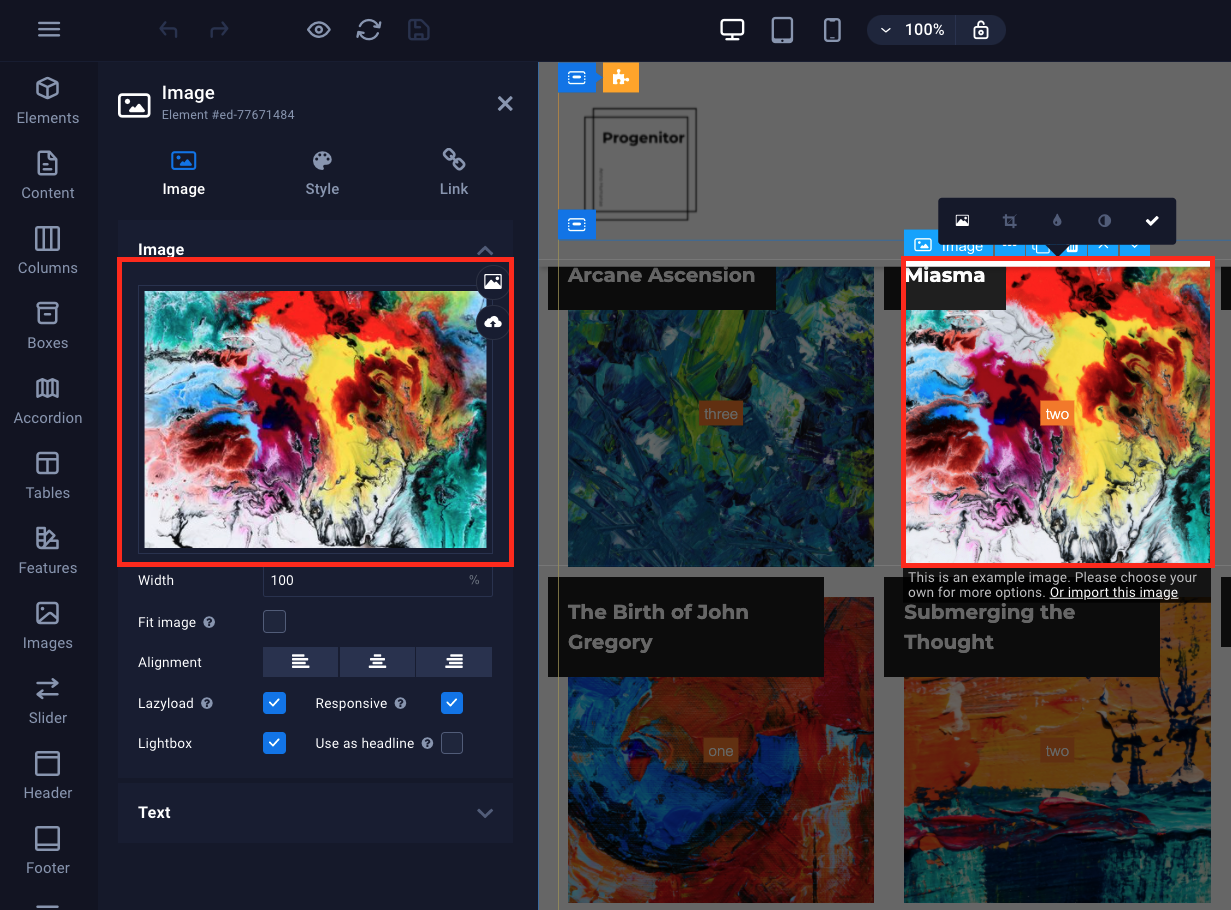Switch to mobile phone view

tap(832, 30)
